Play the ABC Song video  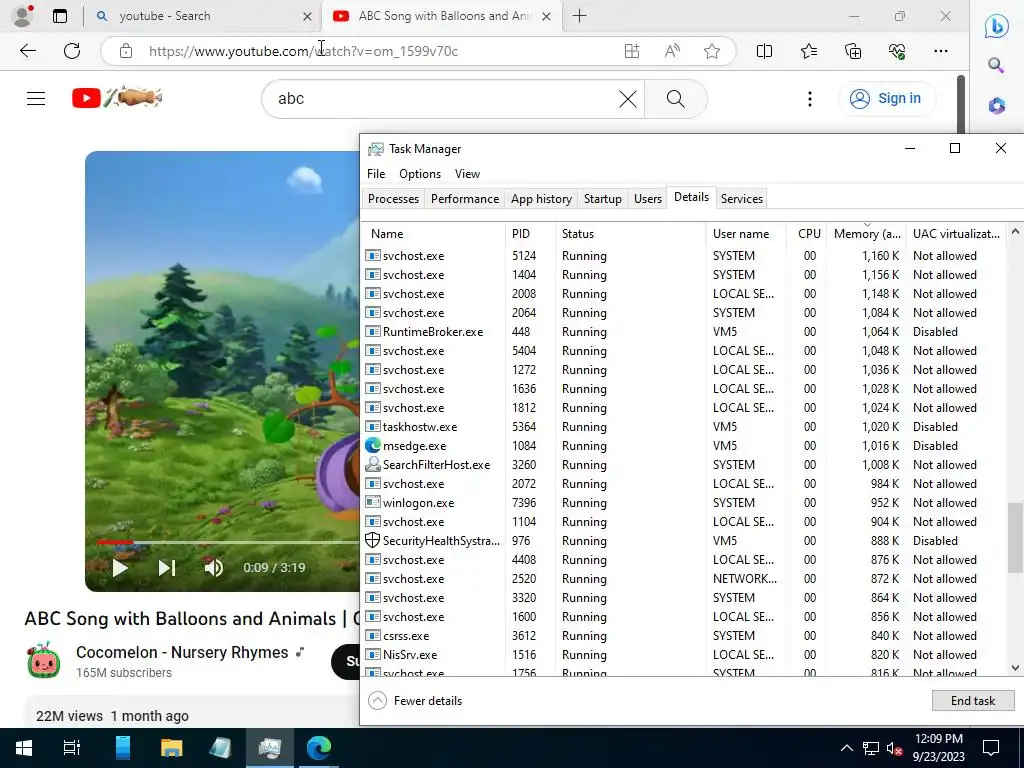point(120,568)
